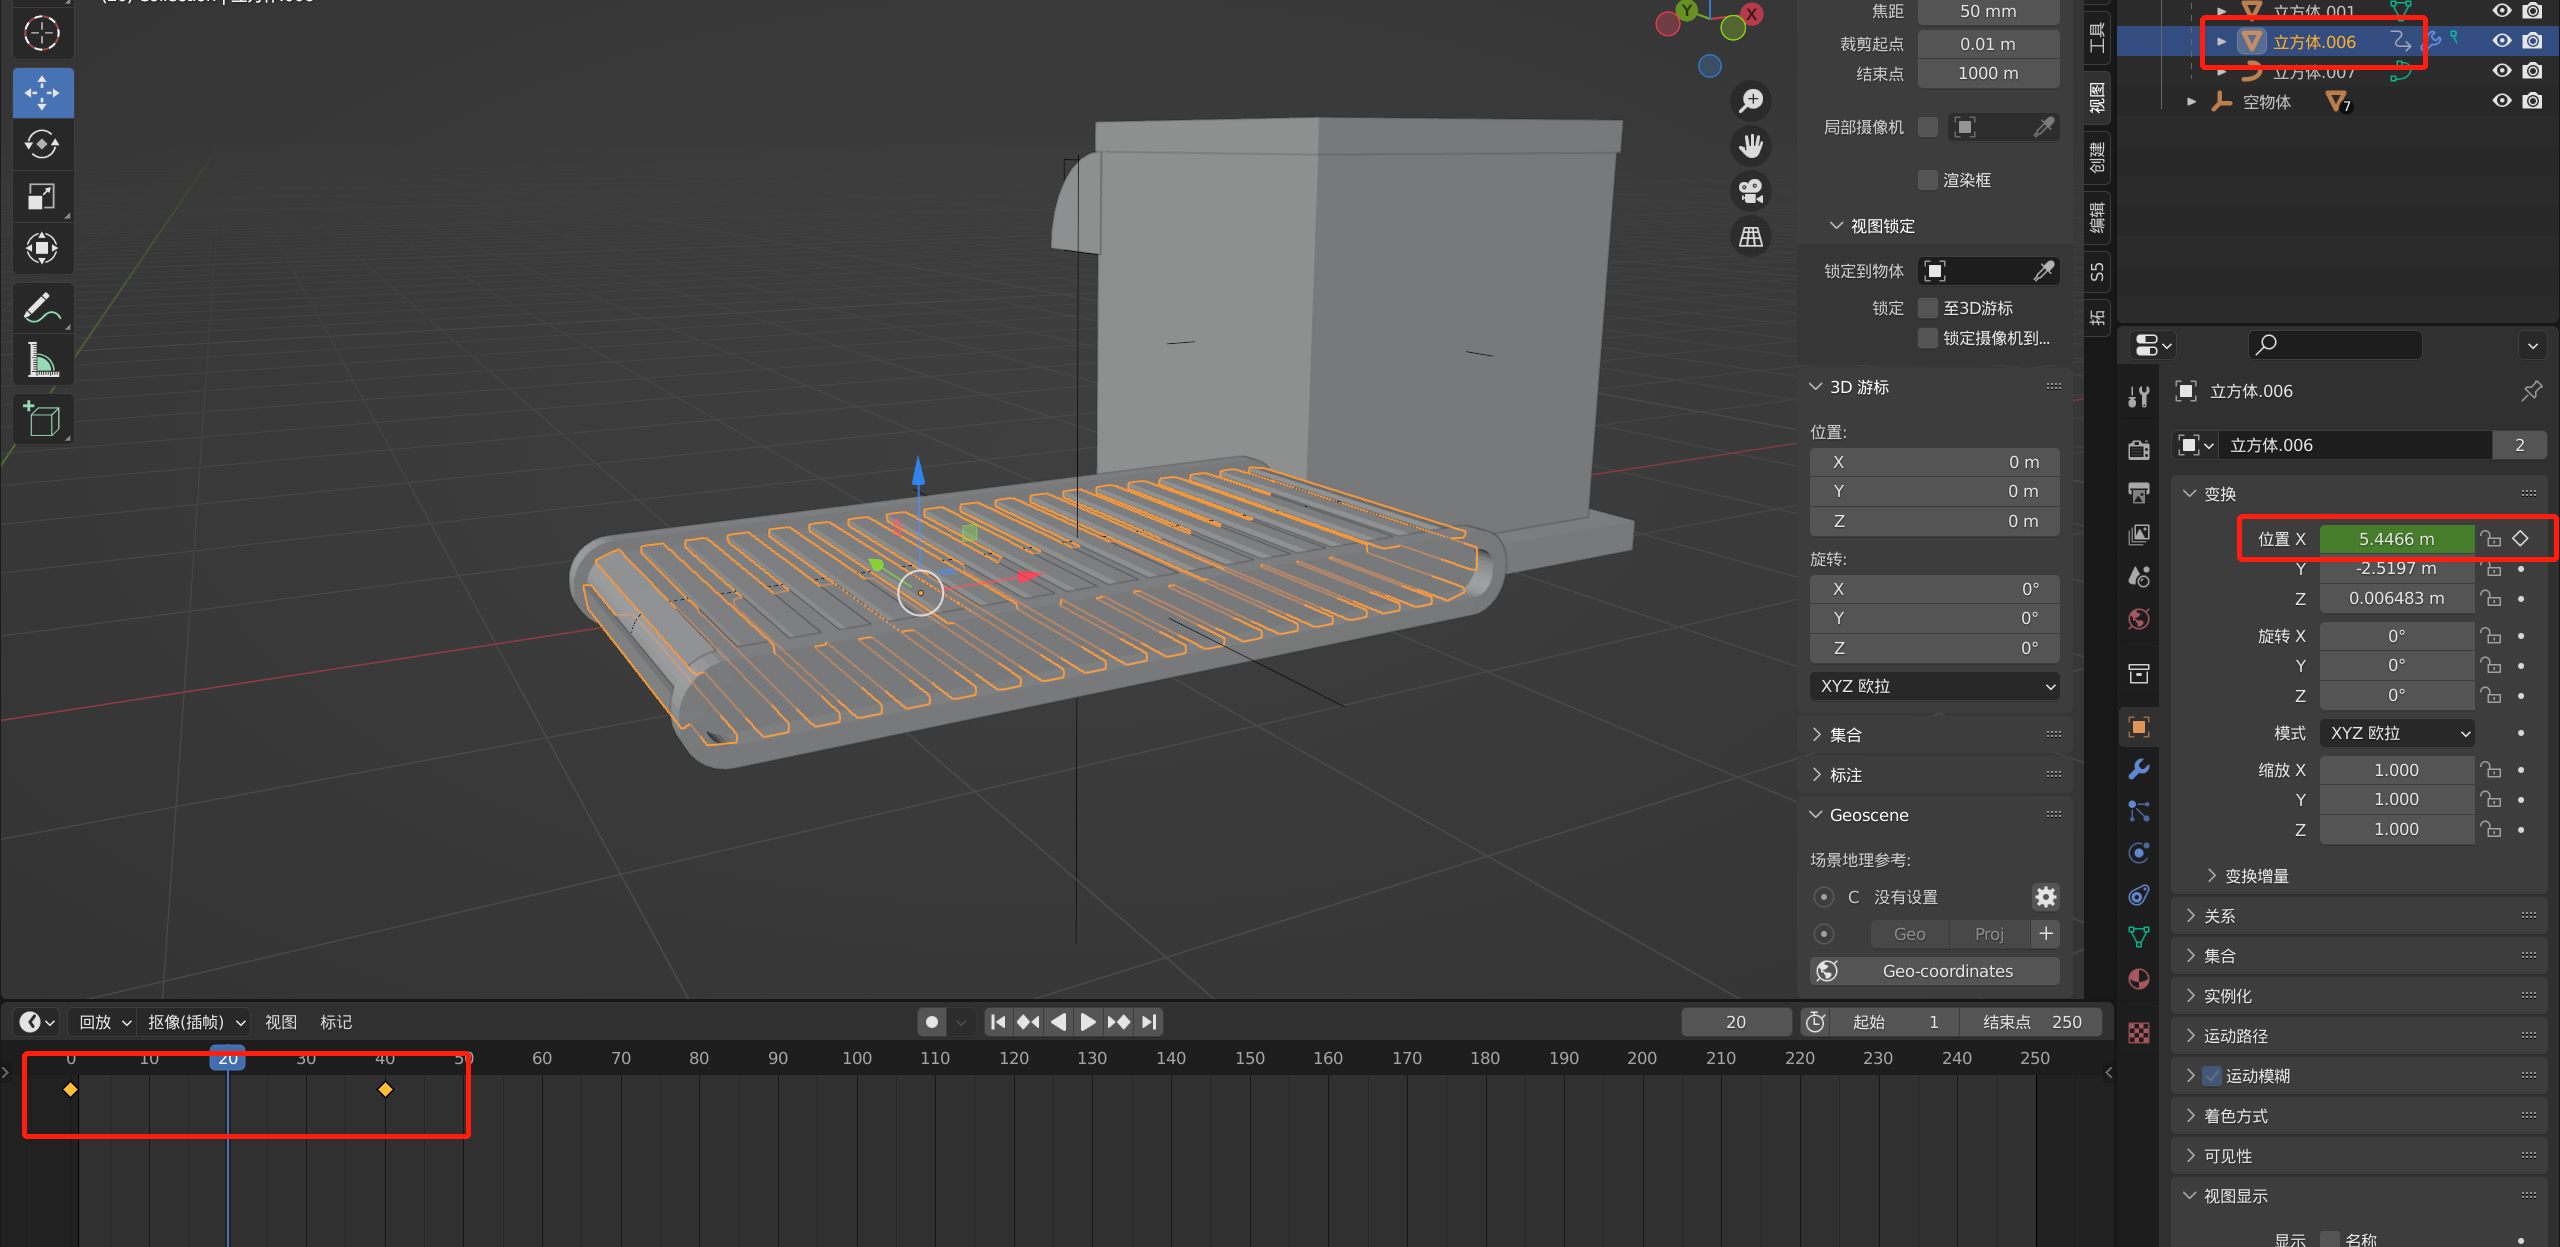Screen dimensions: 2560x1247
Task: Enable the 至3D游标 lock checkbox
Action: (x=1927, y=308)
